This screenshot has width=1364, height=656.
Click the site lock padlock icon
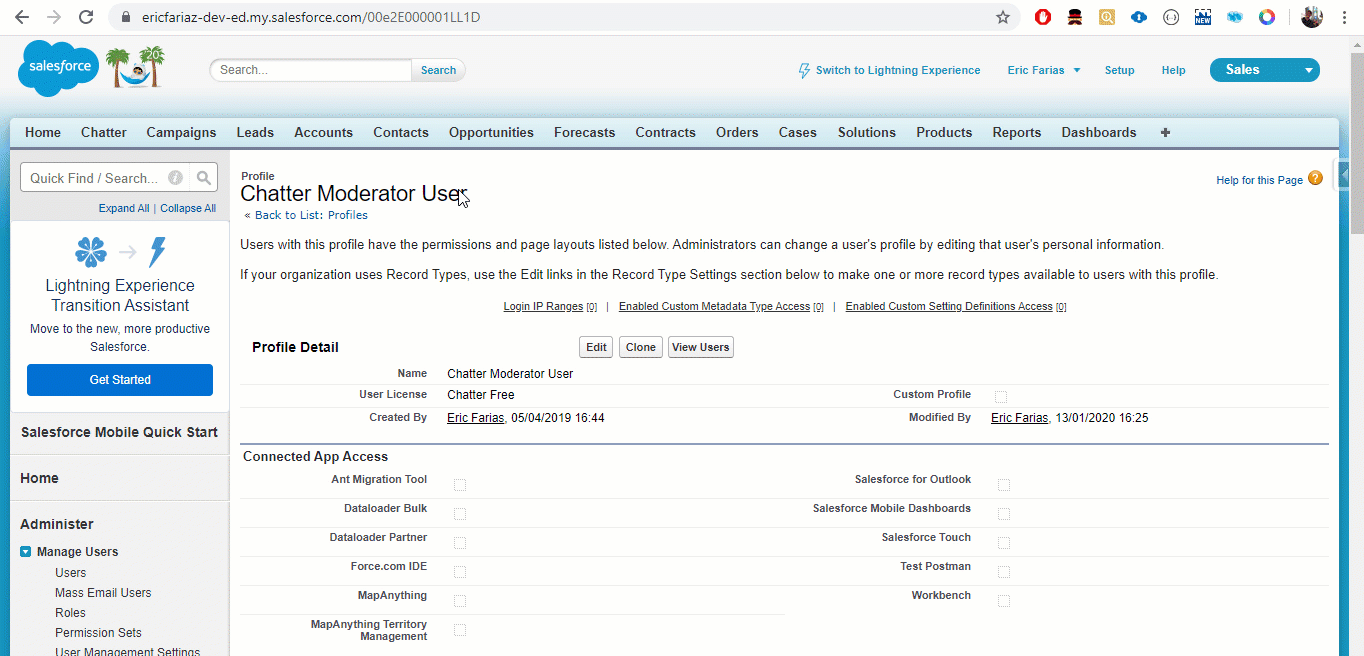(125, 17)
